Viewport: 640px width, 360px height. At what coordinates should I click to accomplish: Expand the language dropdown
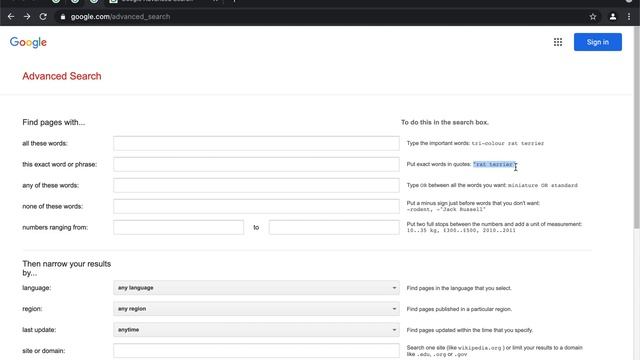pos(256,288)
